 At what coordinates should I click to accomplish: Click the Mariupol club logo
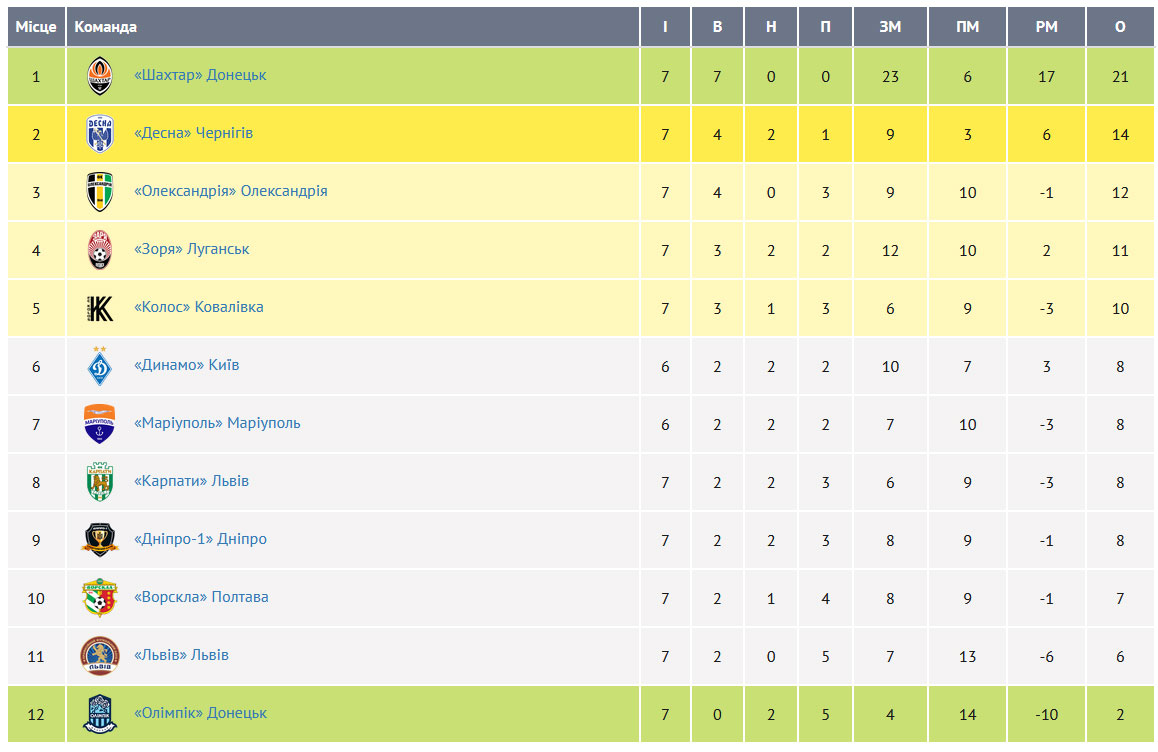pyautogui.click(x=100, y=424)
